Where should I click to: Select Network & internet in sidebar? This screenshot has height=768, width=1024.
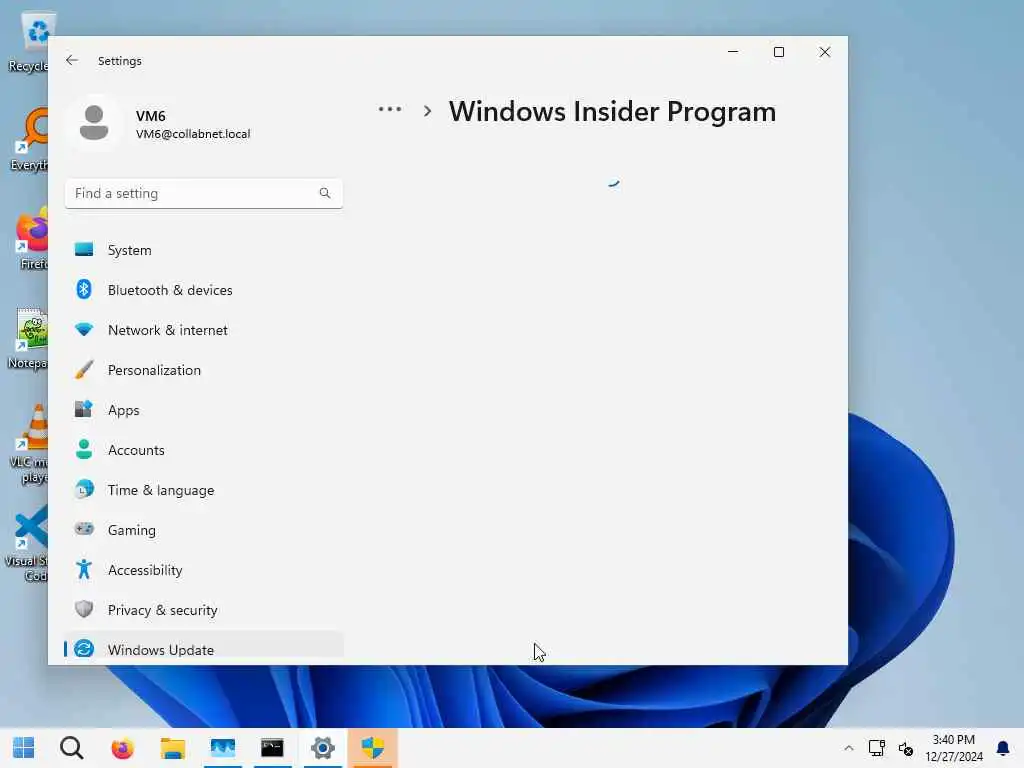coord(204,330)
